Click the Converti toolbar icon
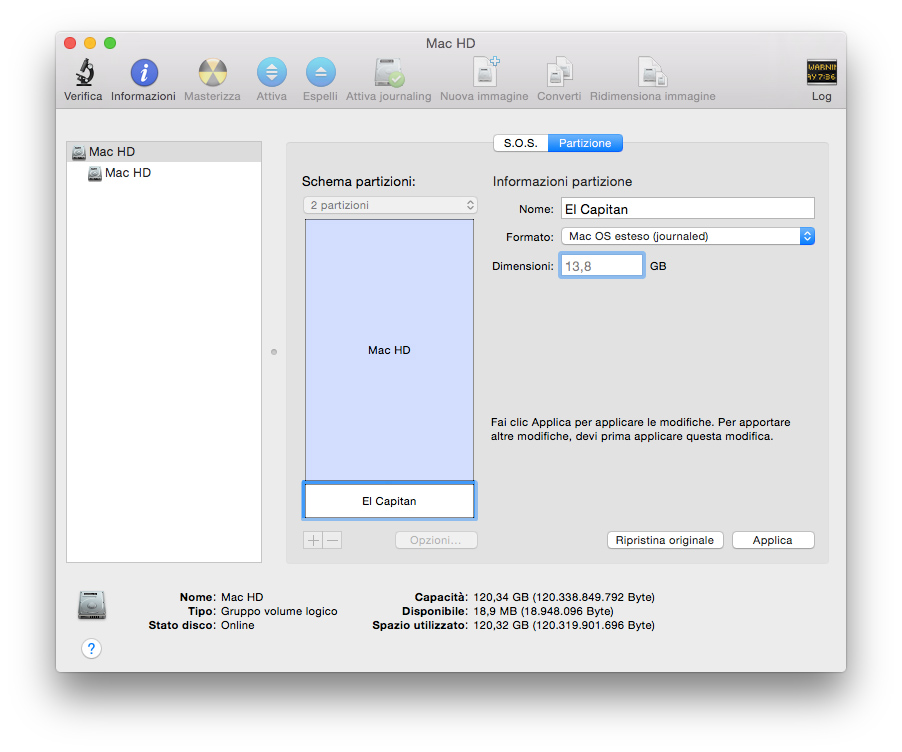902x752 pixels. (x=559, y=73)
